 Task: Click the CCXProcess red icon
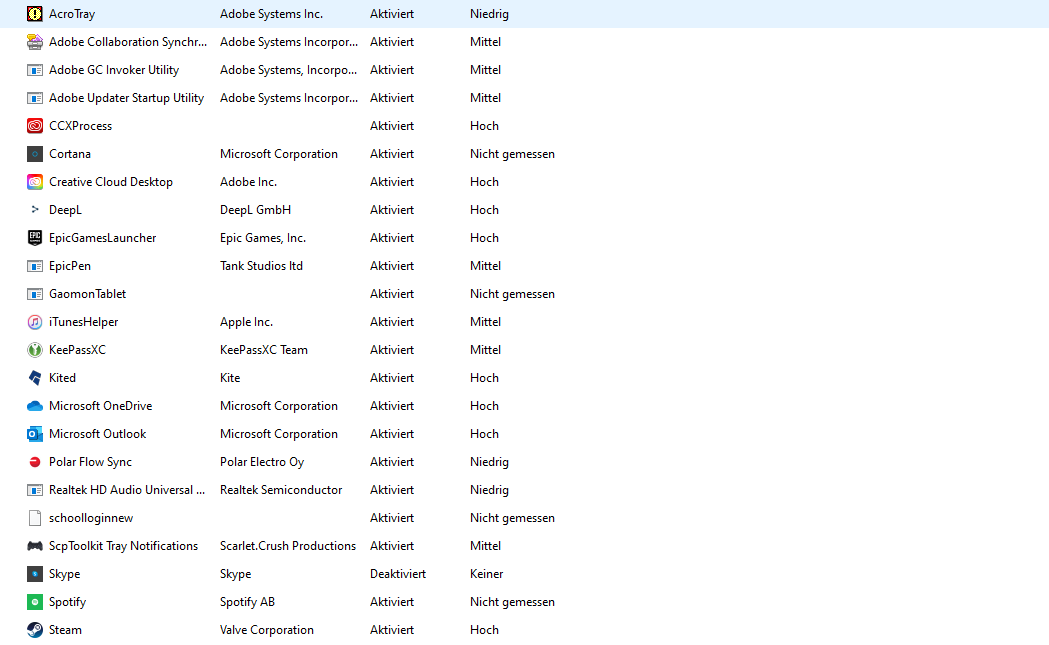(35, 126)
